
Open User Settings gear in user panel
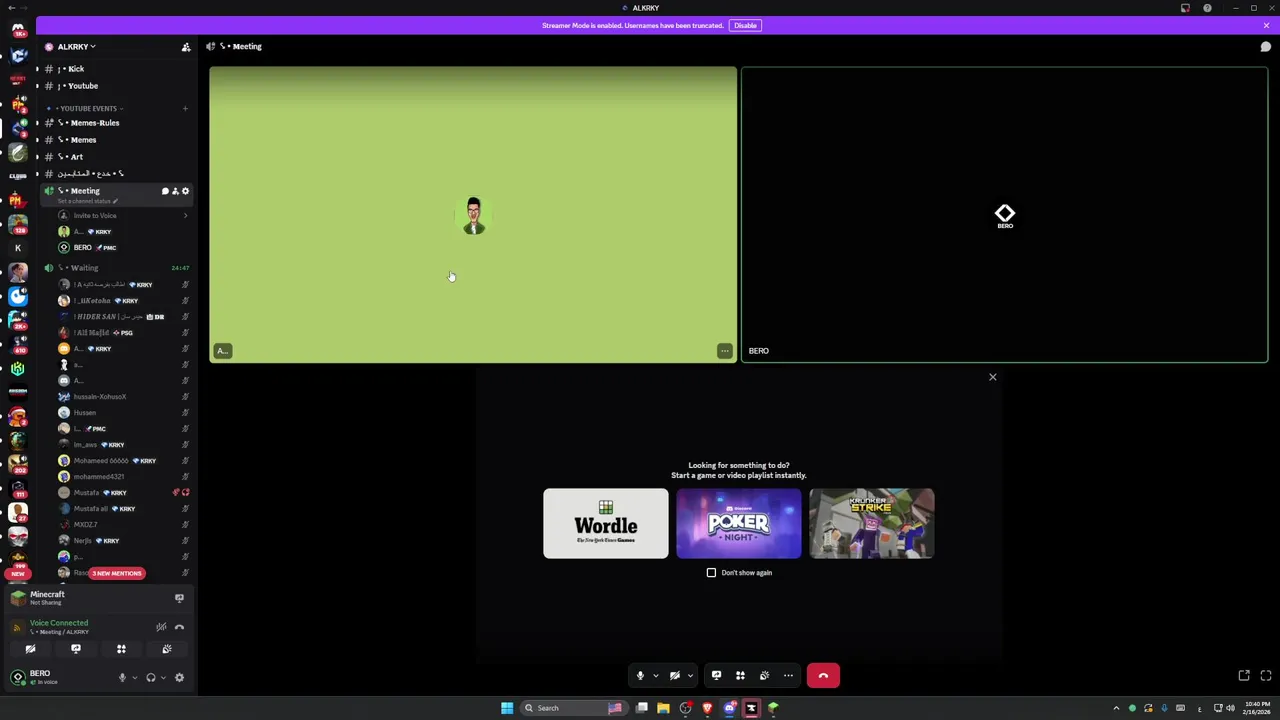pyautogui.click(x=179, y=678)
